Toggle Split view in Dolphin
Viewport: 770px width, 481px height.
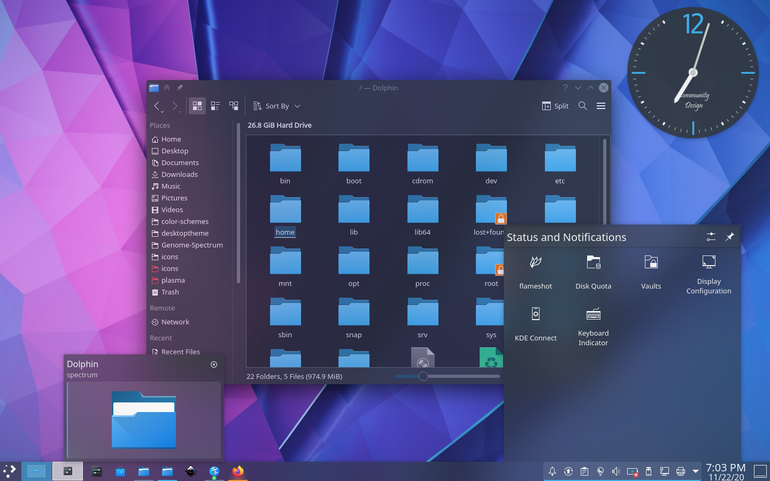pyautogui.click(x=555, y=106)
